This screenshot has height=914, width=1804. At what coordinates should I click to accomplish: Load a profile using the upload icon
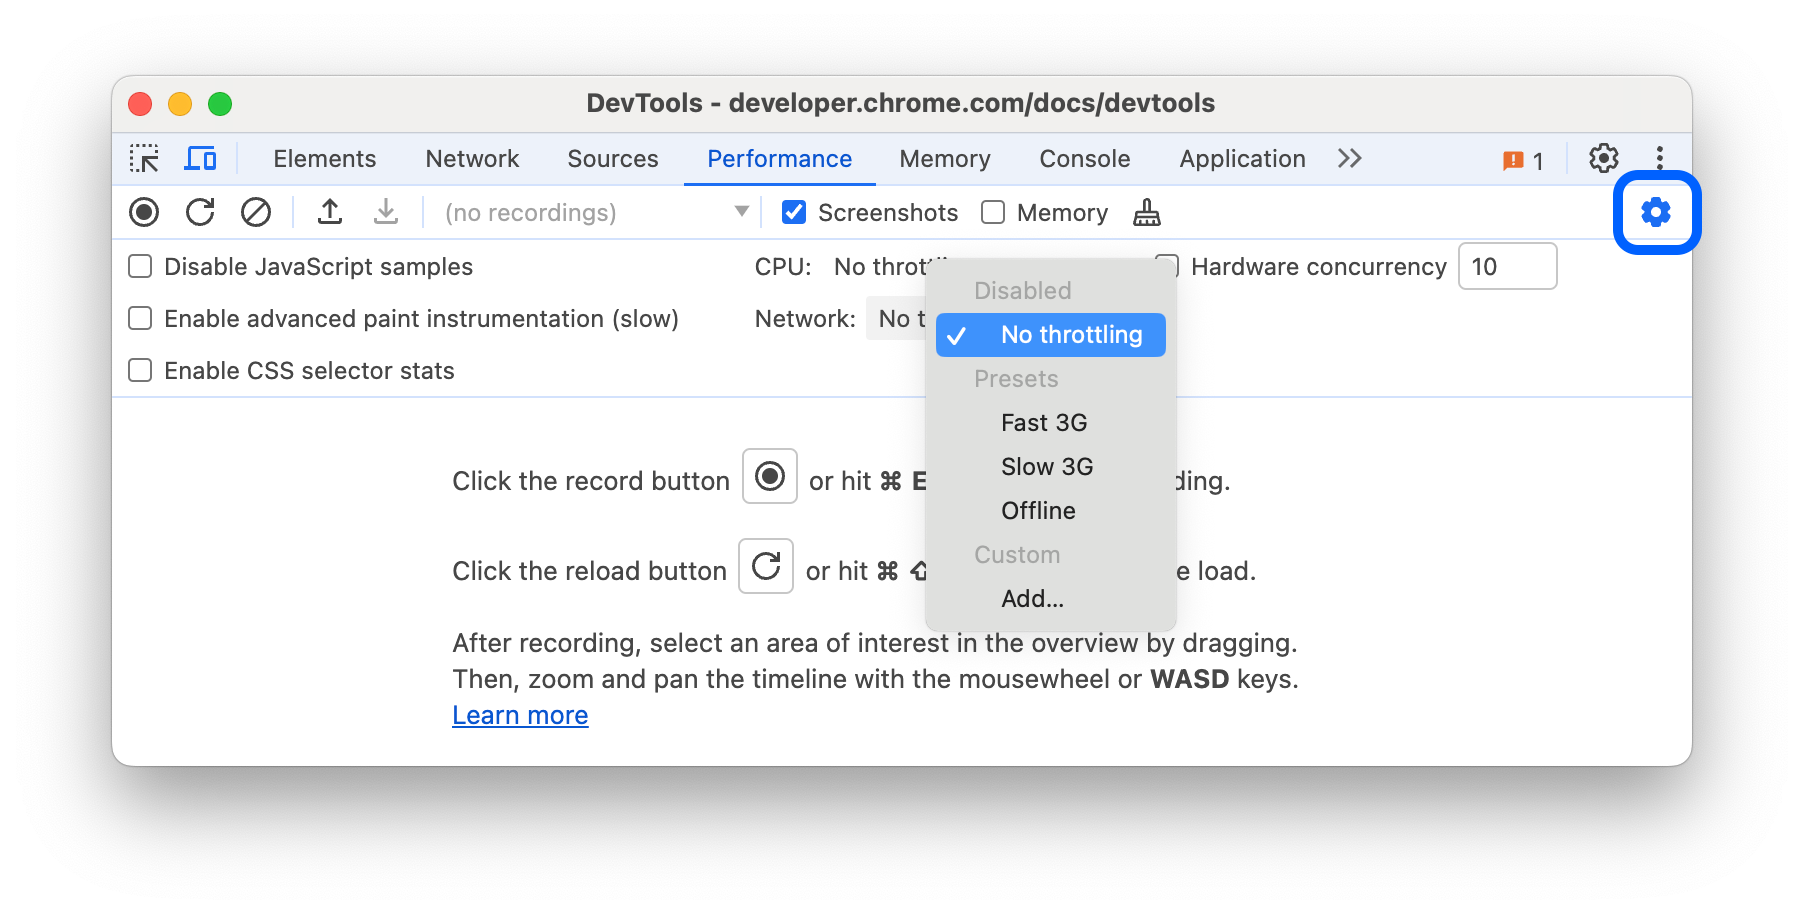click(x=330, y=212)
